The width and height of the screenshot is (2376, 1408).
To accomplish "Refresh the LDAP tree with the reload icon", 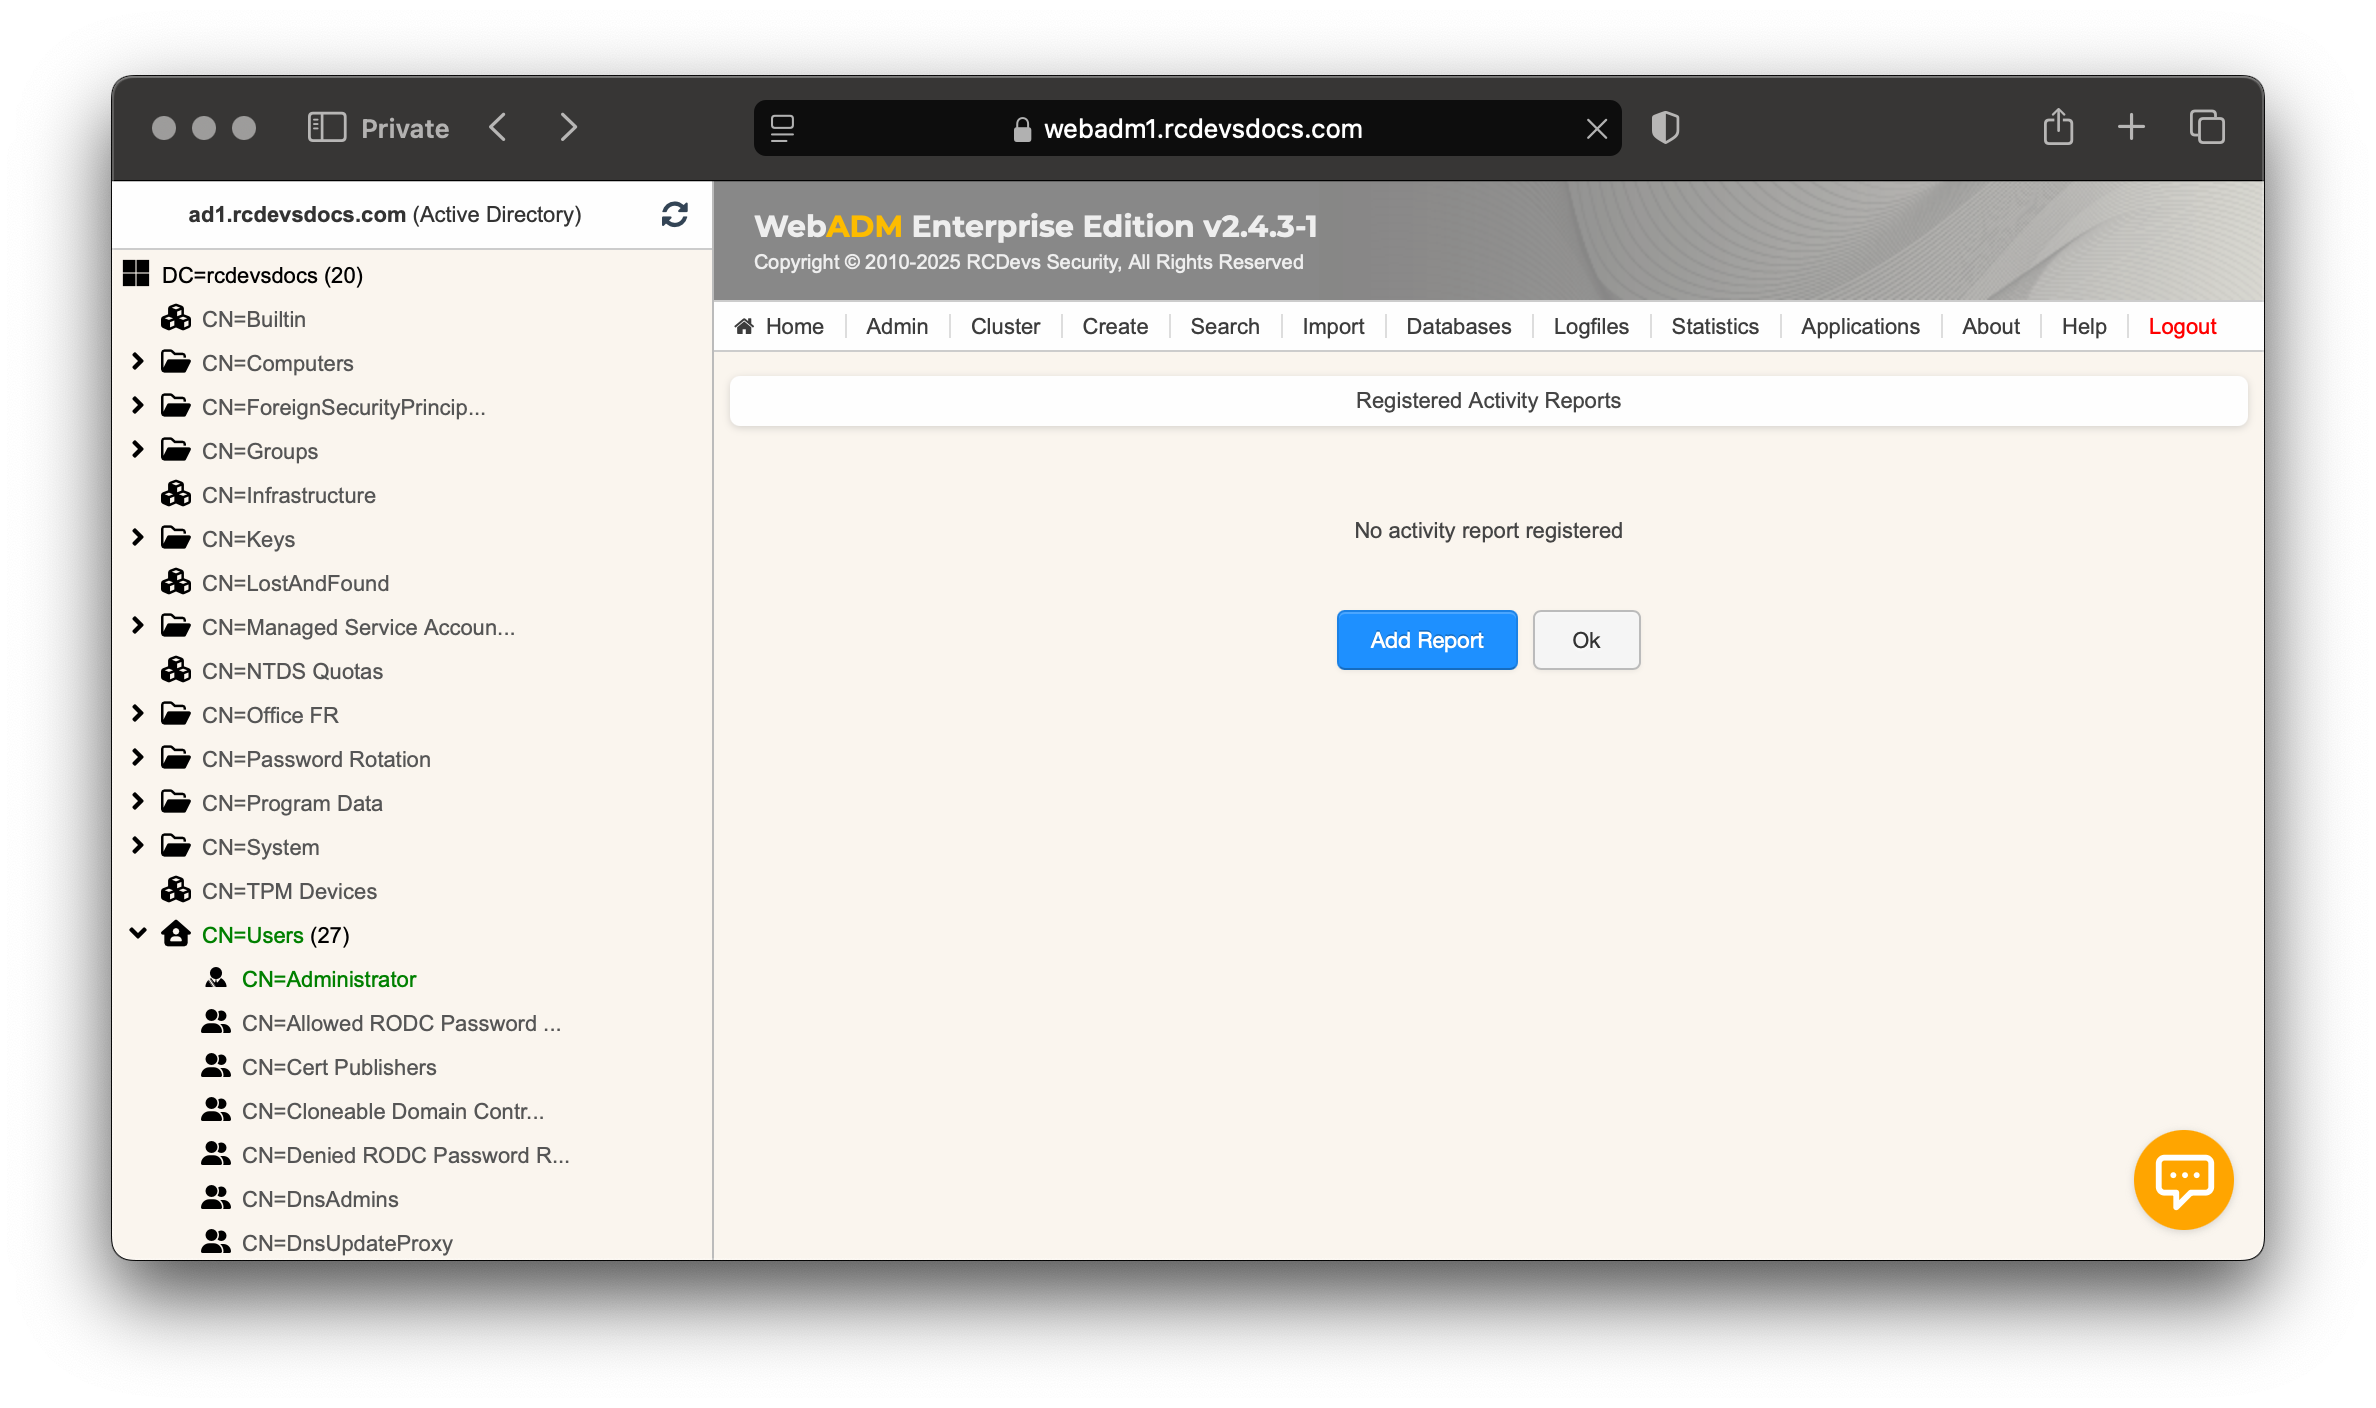I will point(675,214).
